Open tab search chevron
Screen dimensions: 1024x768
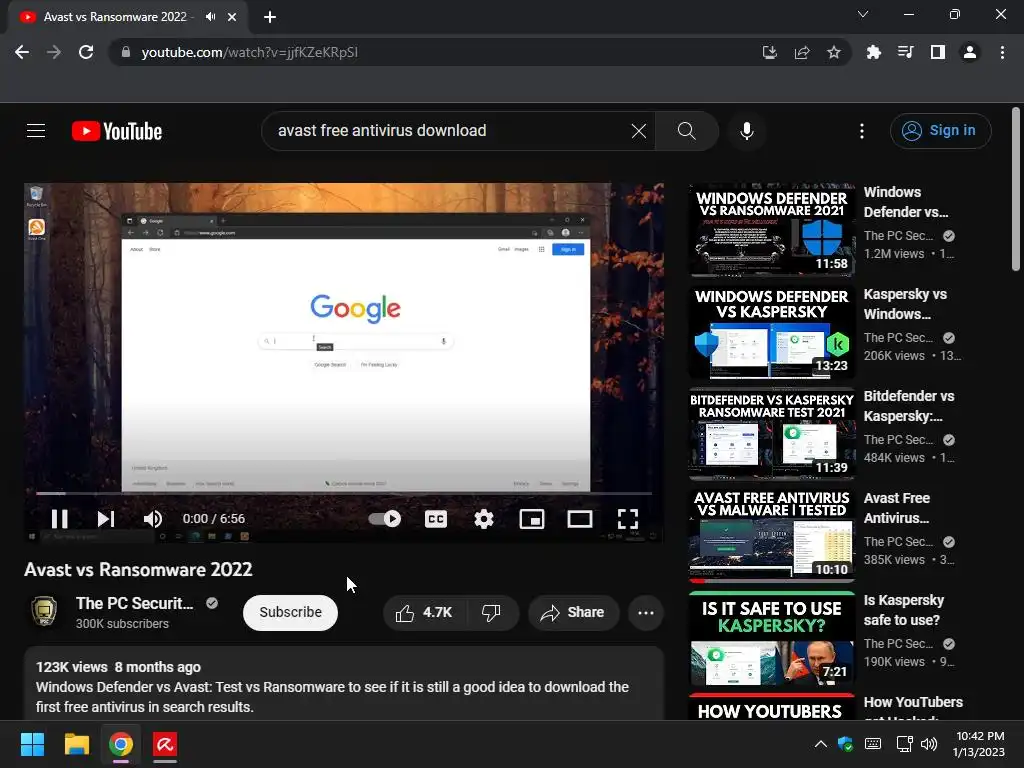tap(863, 14)
